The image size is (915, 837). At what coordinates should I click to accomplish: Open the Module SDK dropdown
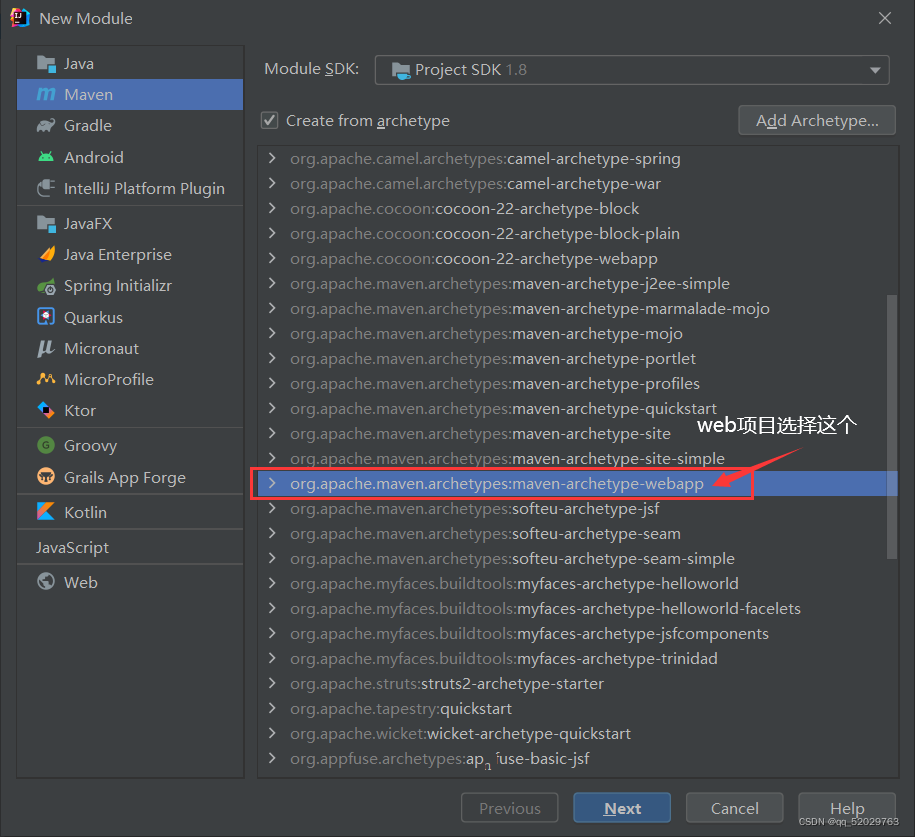click(x=631, y=70)
